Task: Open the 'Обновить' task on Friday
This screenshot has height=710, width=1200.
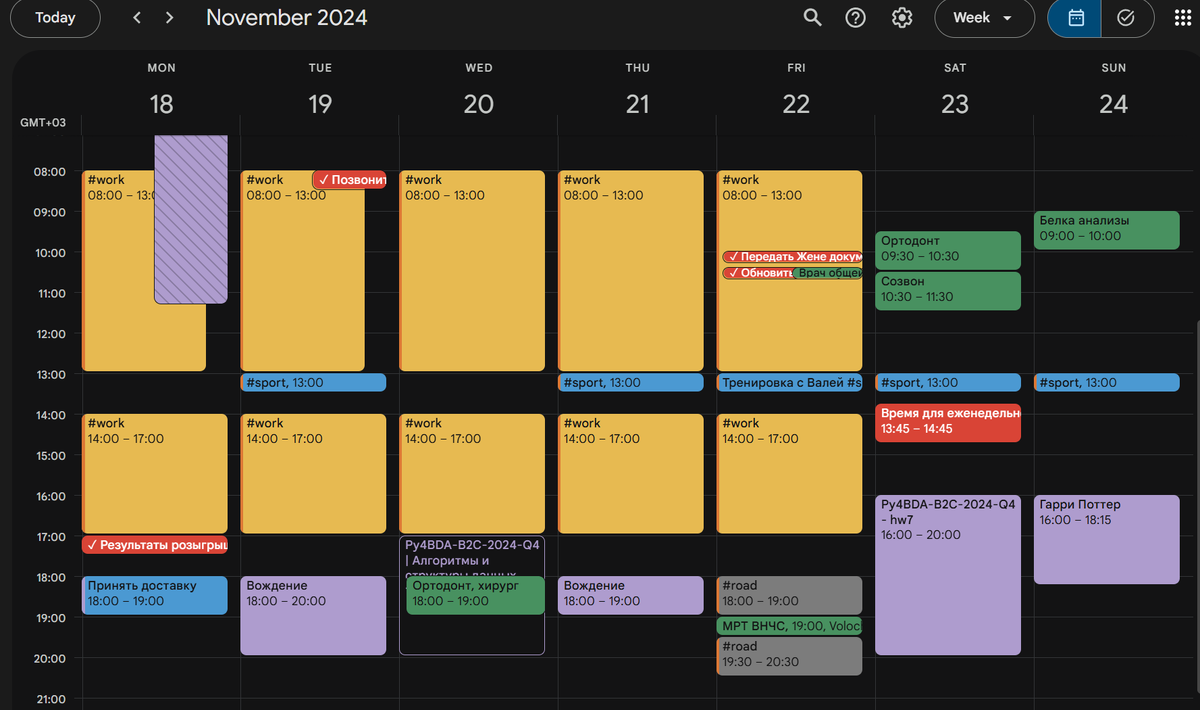Action: (x=757, y=273)
